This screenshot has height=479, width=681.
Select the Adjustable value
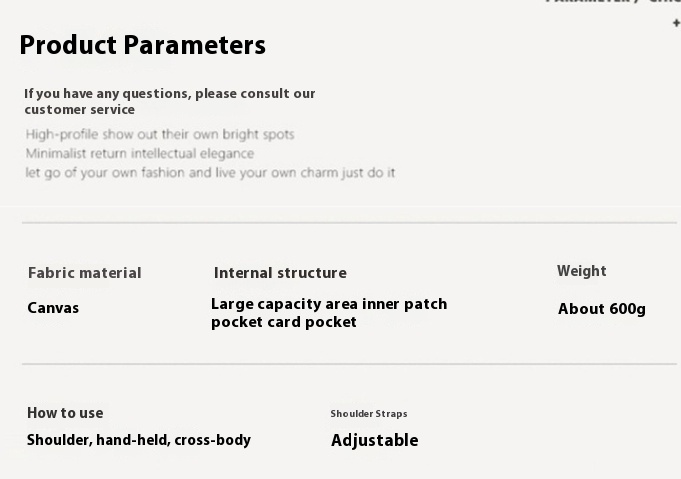(x=375, y=440)
